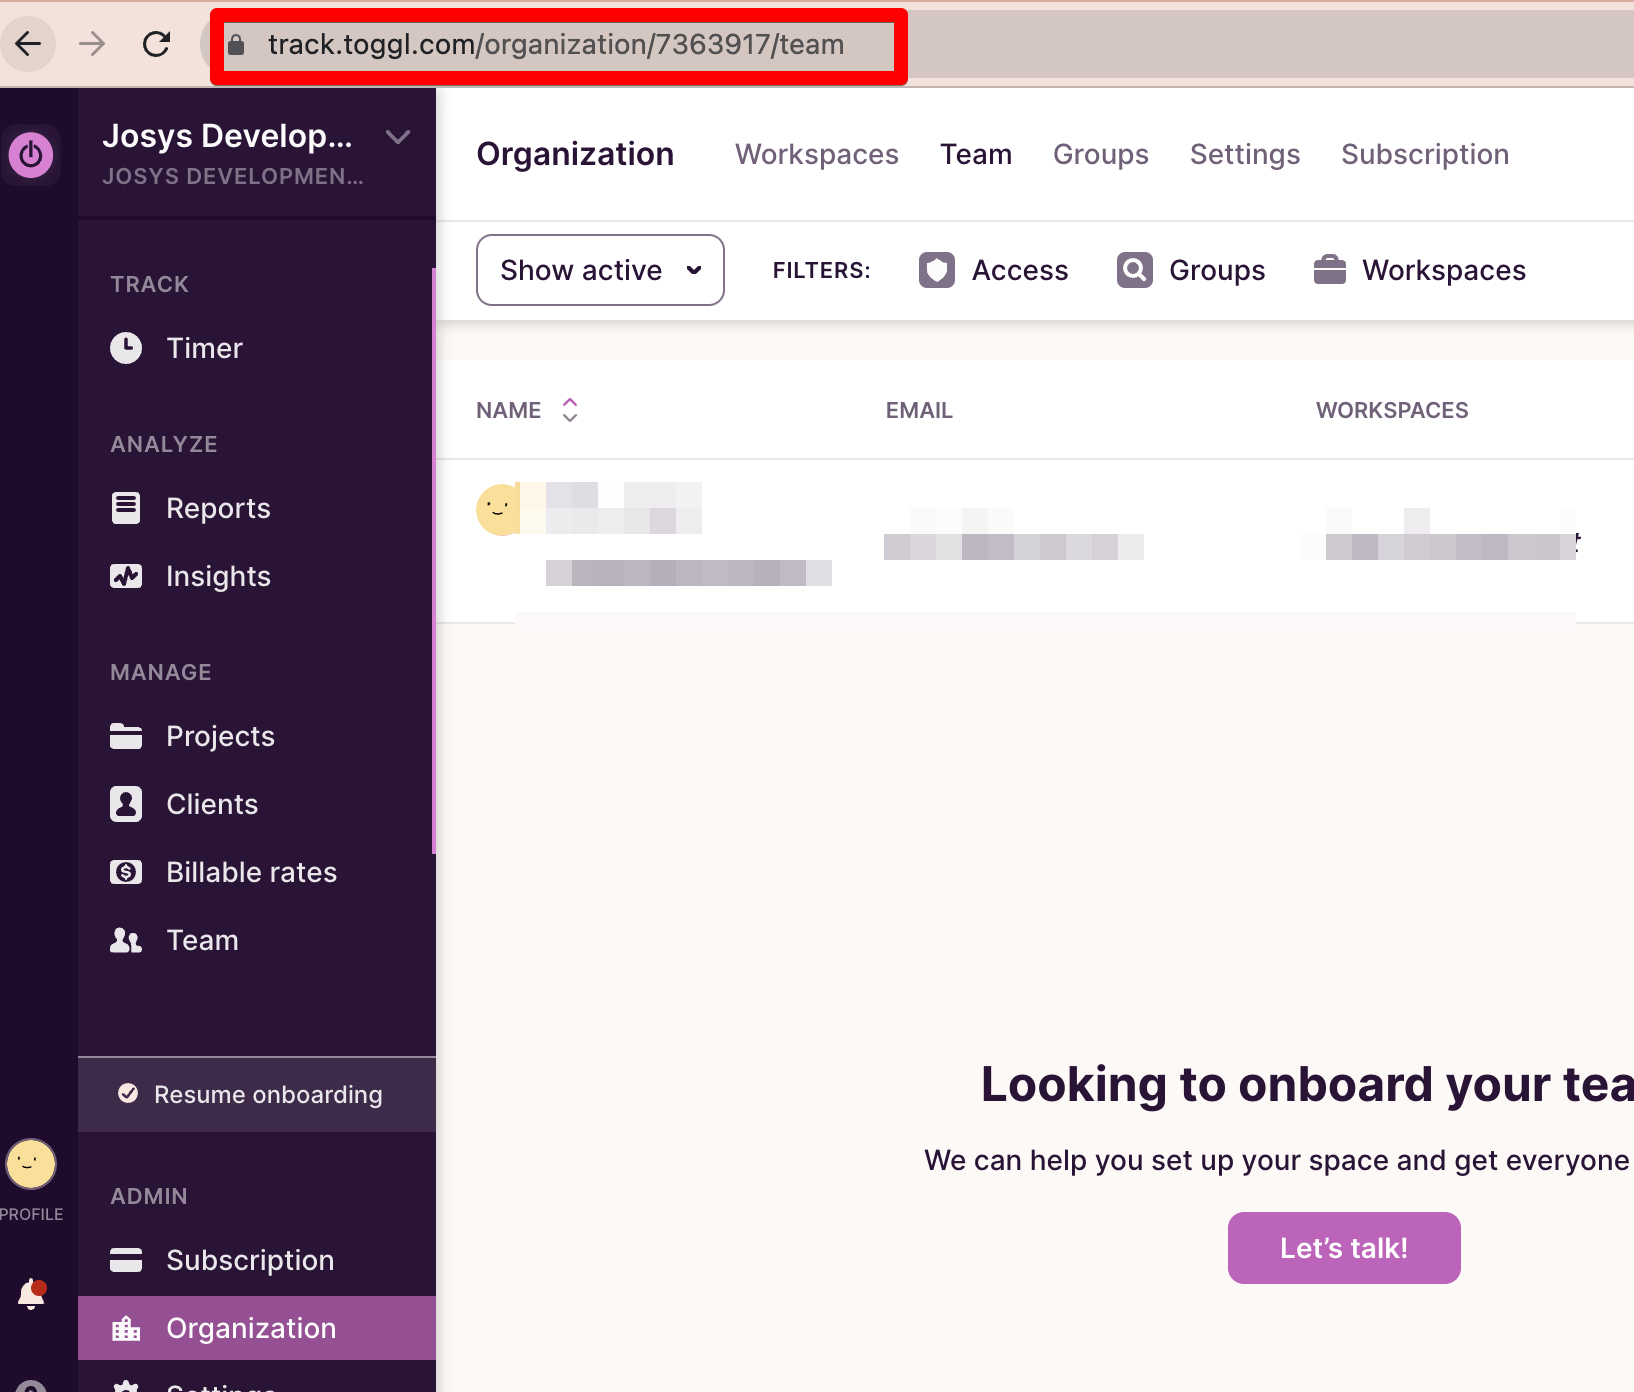Viewport: 1634px width, 1392px height.
Task: Click the browser address bar URL
Action: (x=556, y=45)
